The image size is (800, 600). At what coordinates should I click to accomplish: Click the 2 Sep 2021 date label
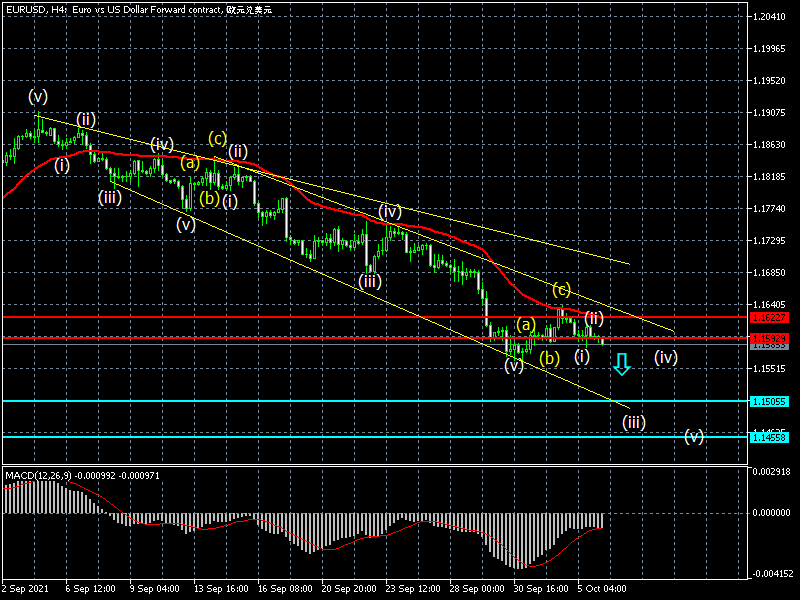(27, 591)
